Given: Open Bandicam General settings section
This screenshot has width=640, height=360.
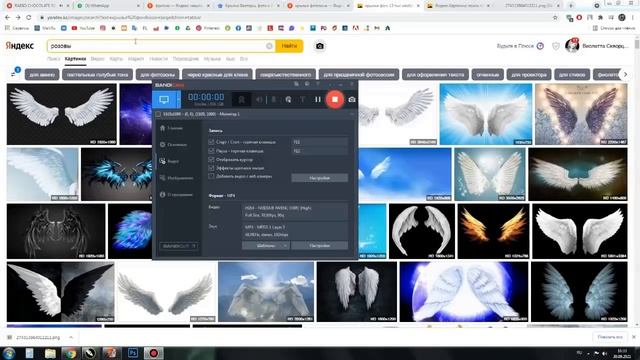Looking at the screenshot, I should (x=173, y=144).
